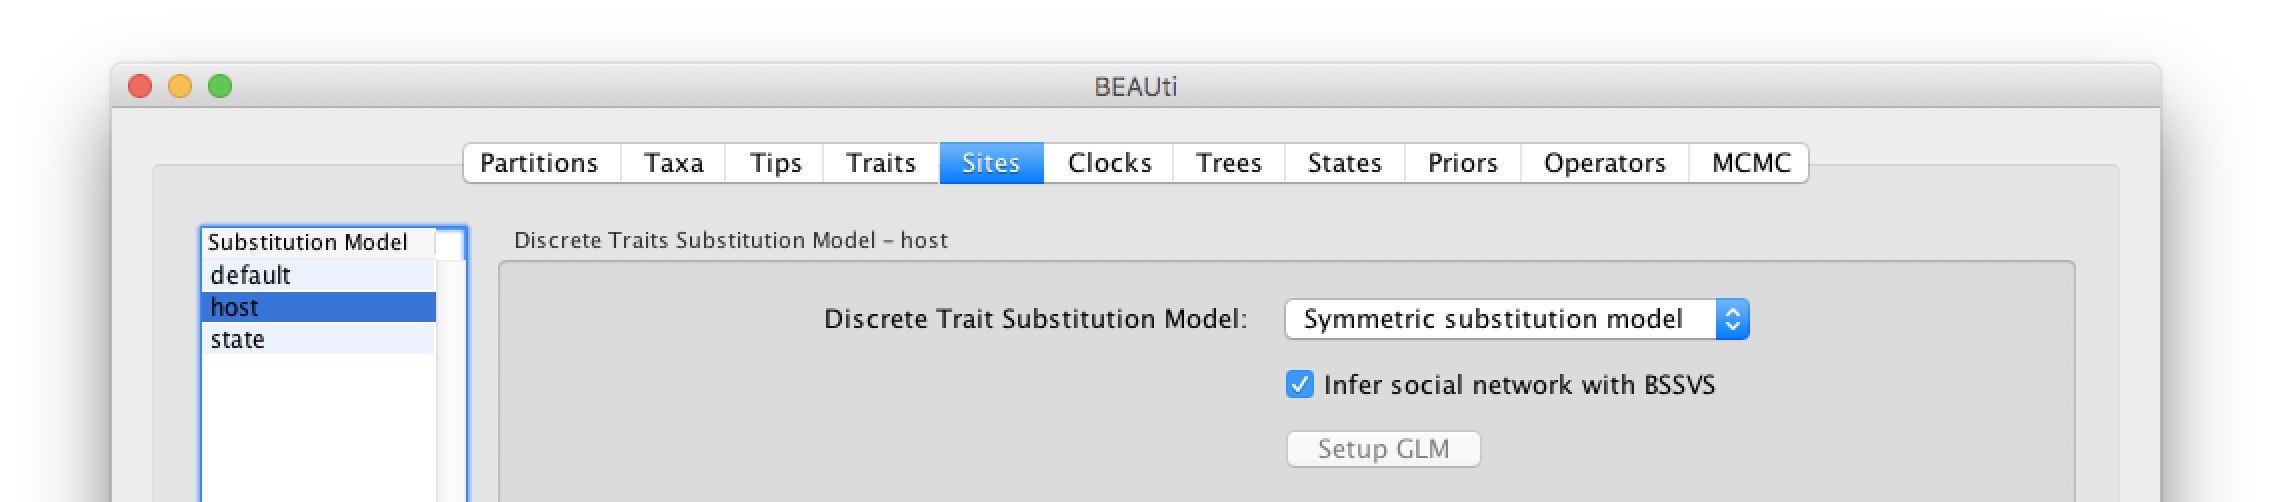Open the Partitions tab
The width and height of the screenshot is (2272, 502).
pyautogui.click(x=541, y=163)
